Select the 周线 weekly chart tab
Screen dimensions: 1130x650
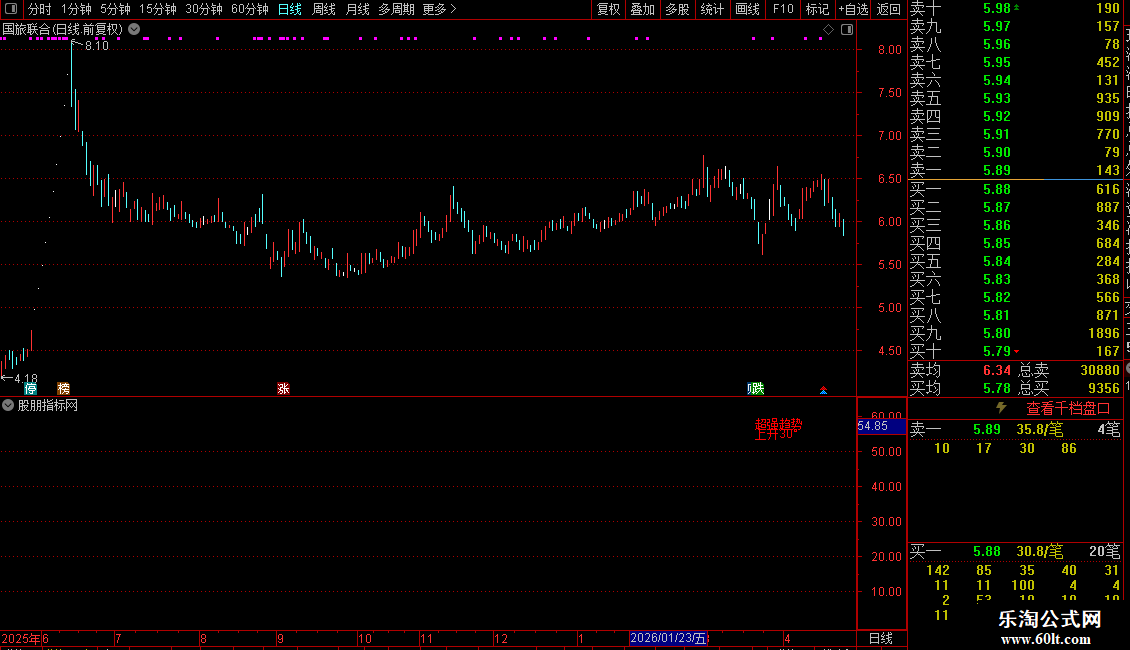[324, 9]
